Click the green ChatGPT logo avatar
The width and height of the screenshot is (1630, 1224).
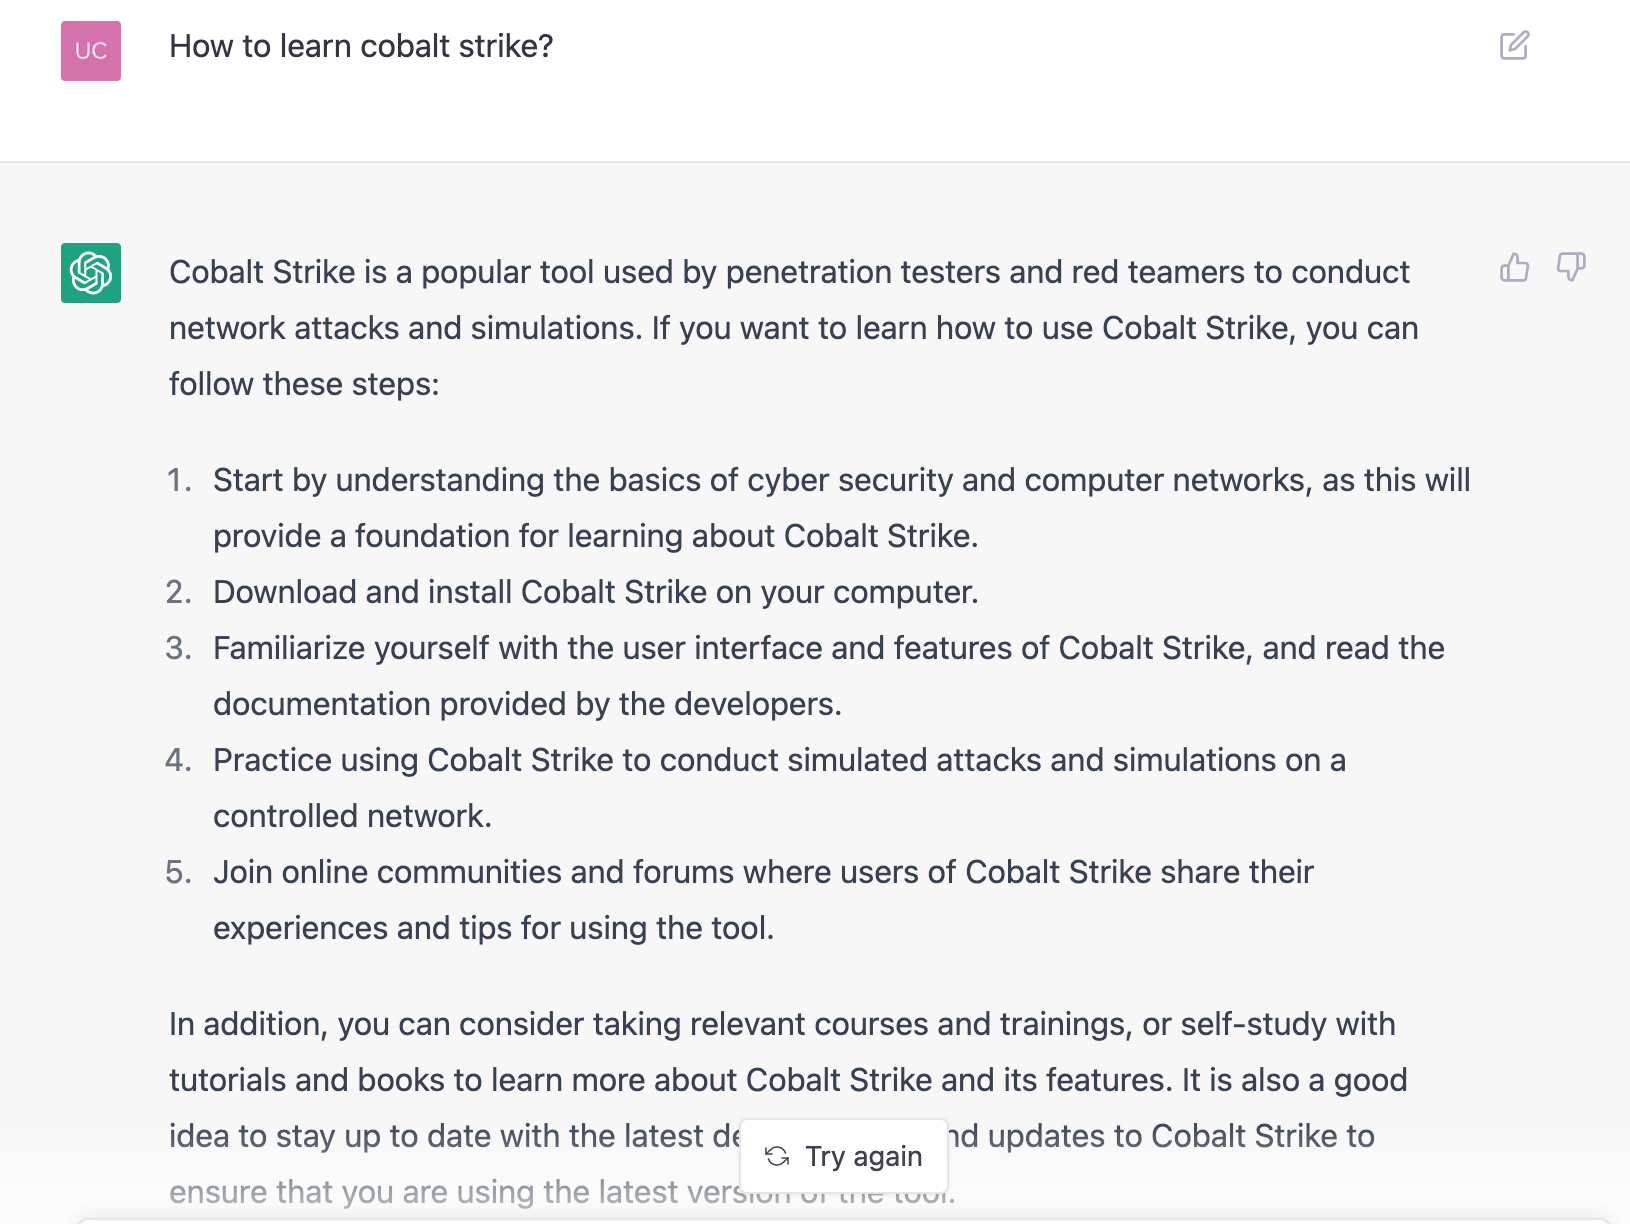pos(91,273)
